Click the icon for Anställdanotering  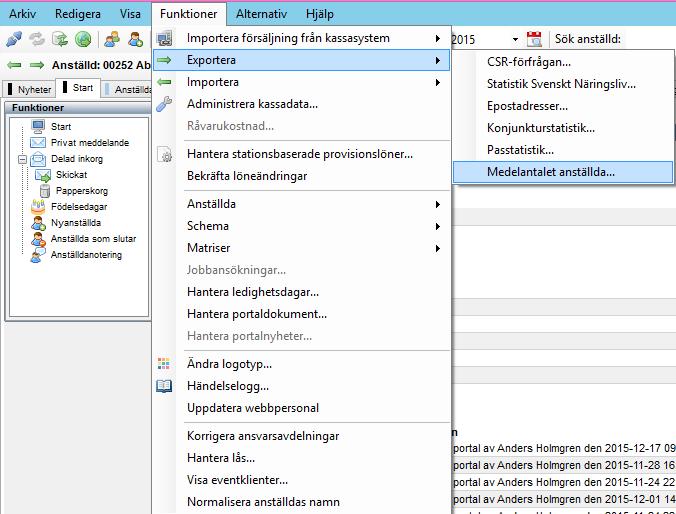(x=38, y=255)
